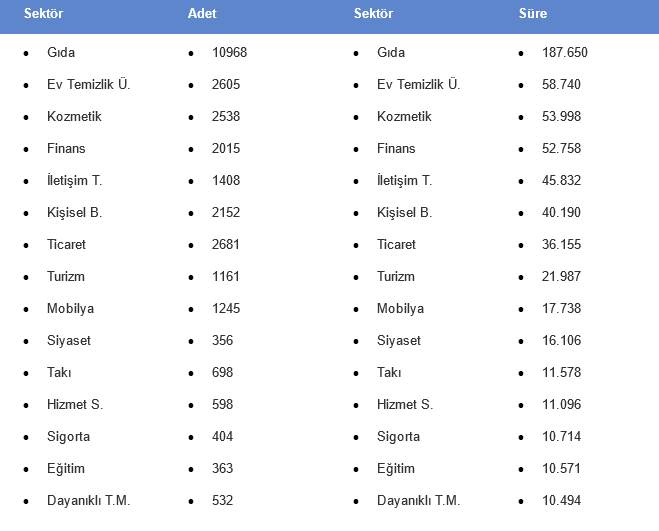Click the Mobilya count 1245
This screenshot has height=531, width=659.
(x=226, y=308)
